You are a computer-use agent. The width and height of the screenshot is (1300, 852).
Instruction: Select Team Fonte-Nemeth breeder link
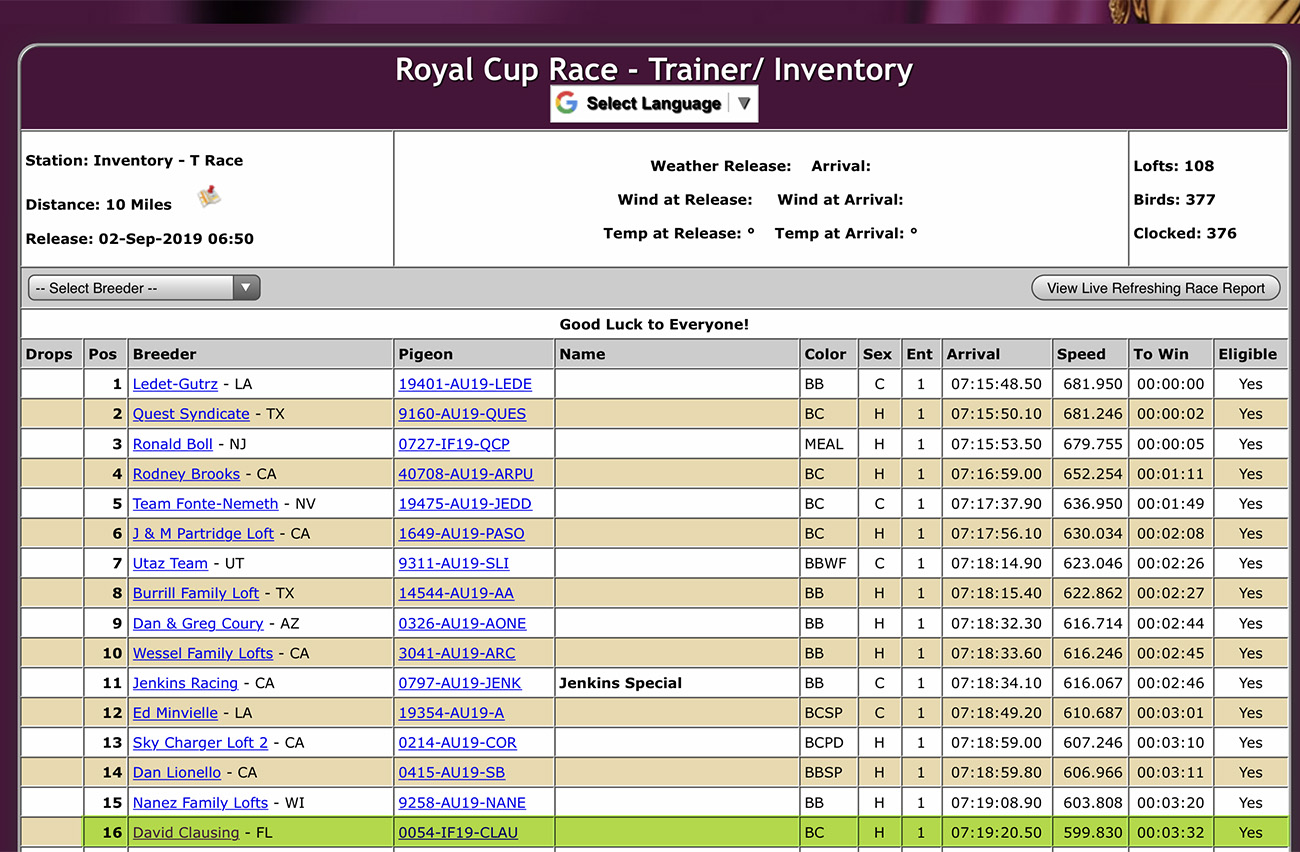click(x=206, y=504)
